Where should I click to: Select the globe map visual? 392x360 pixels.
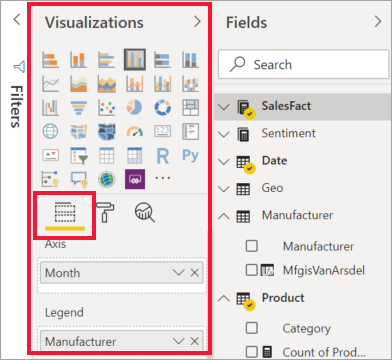51,131
